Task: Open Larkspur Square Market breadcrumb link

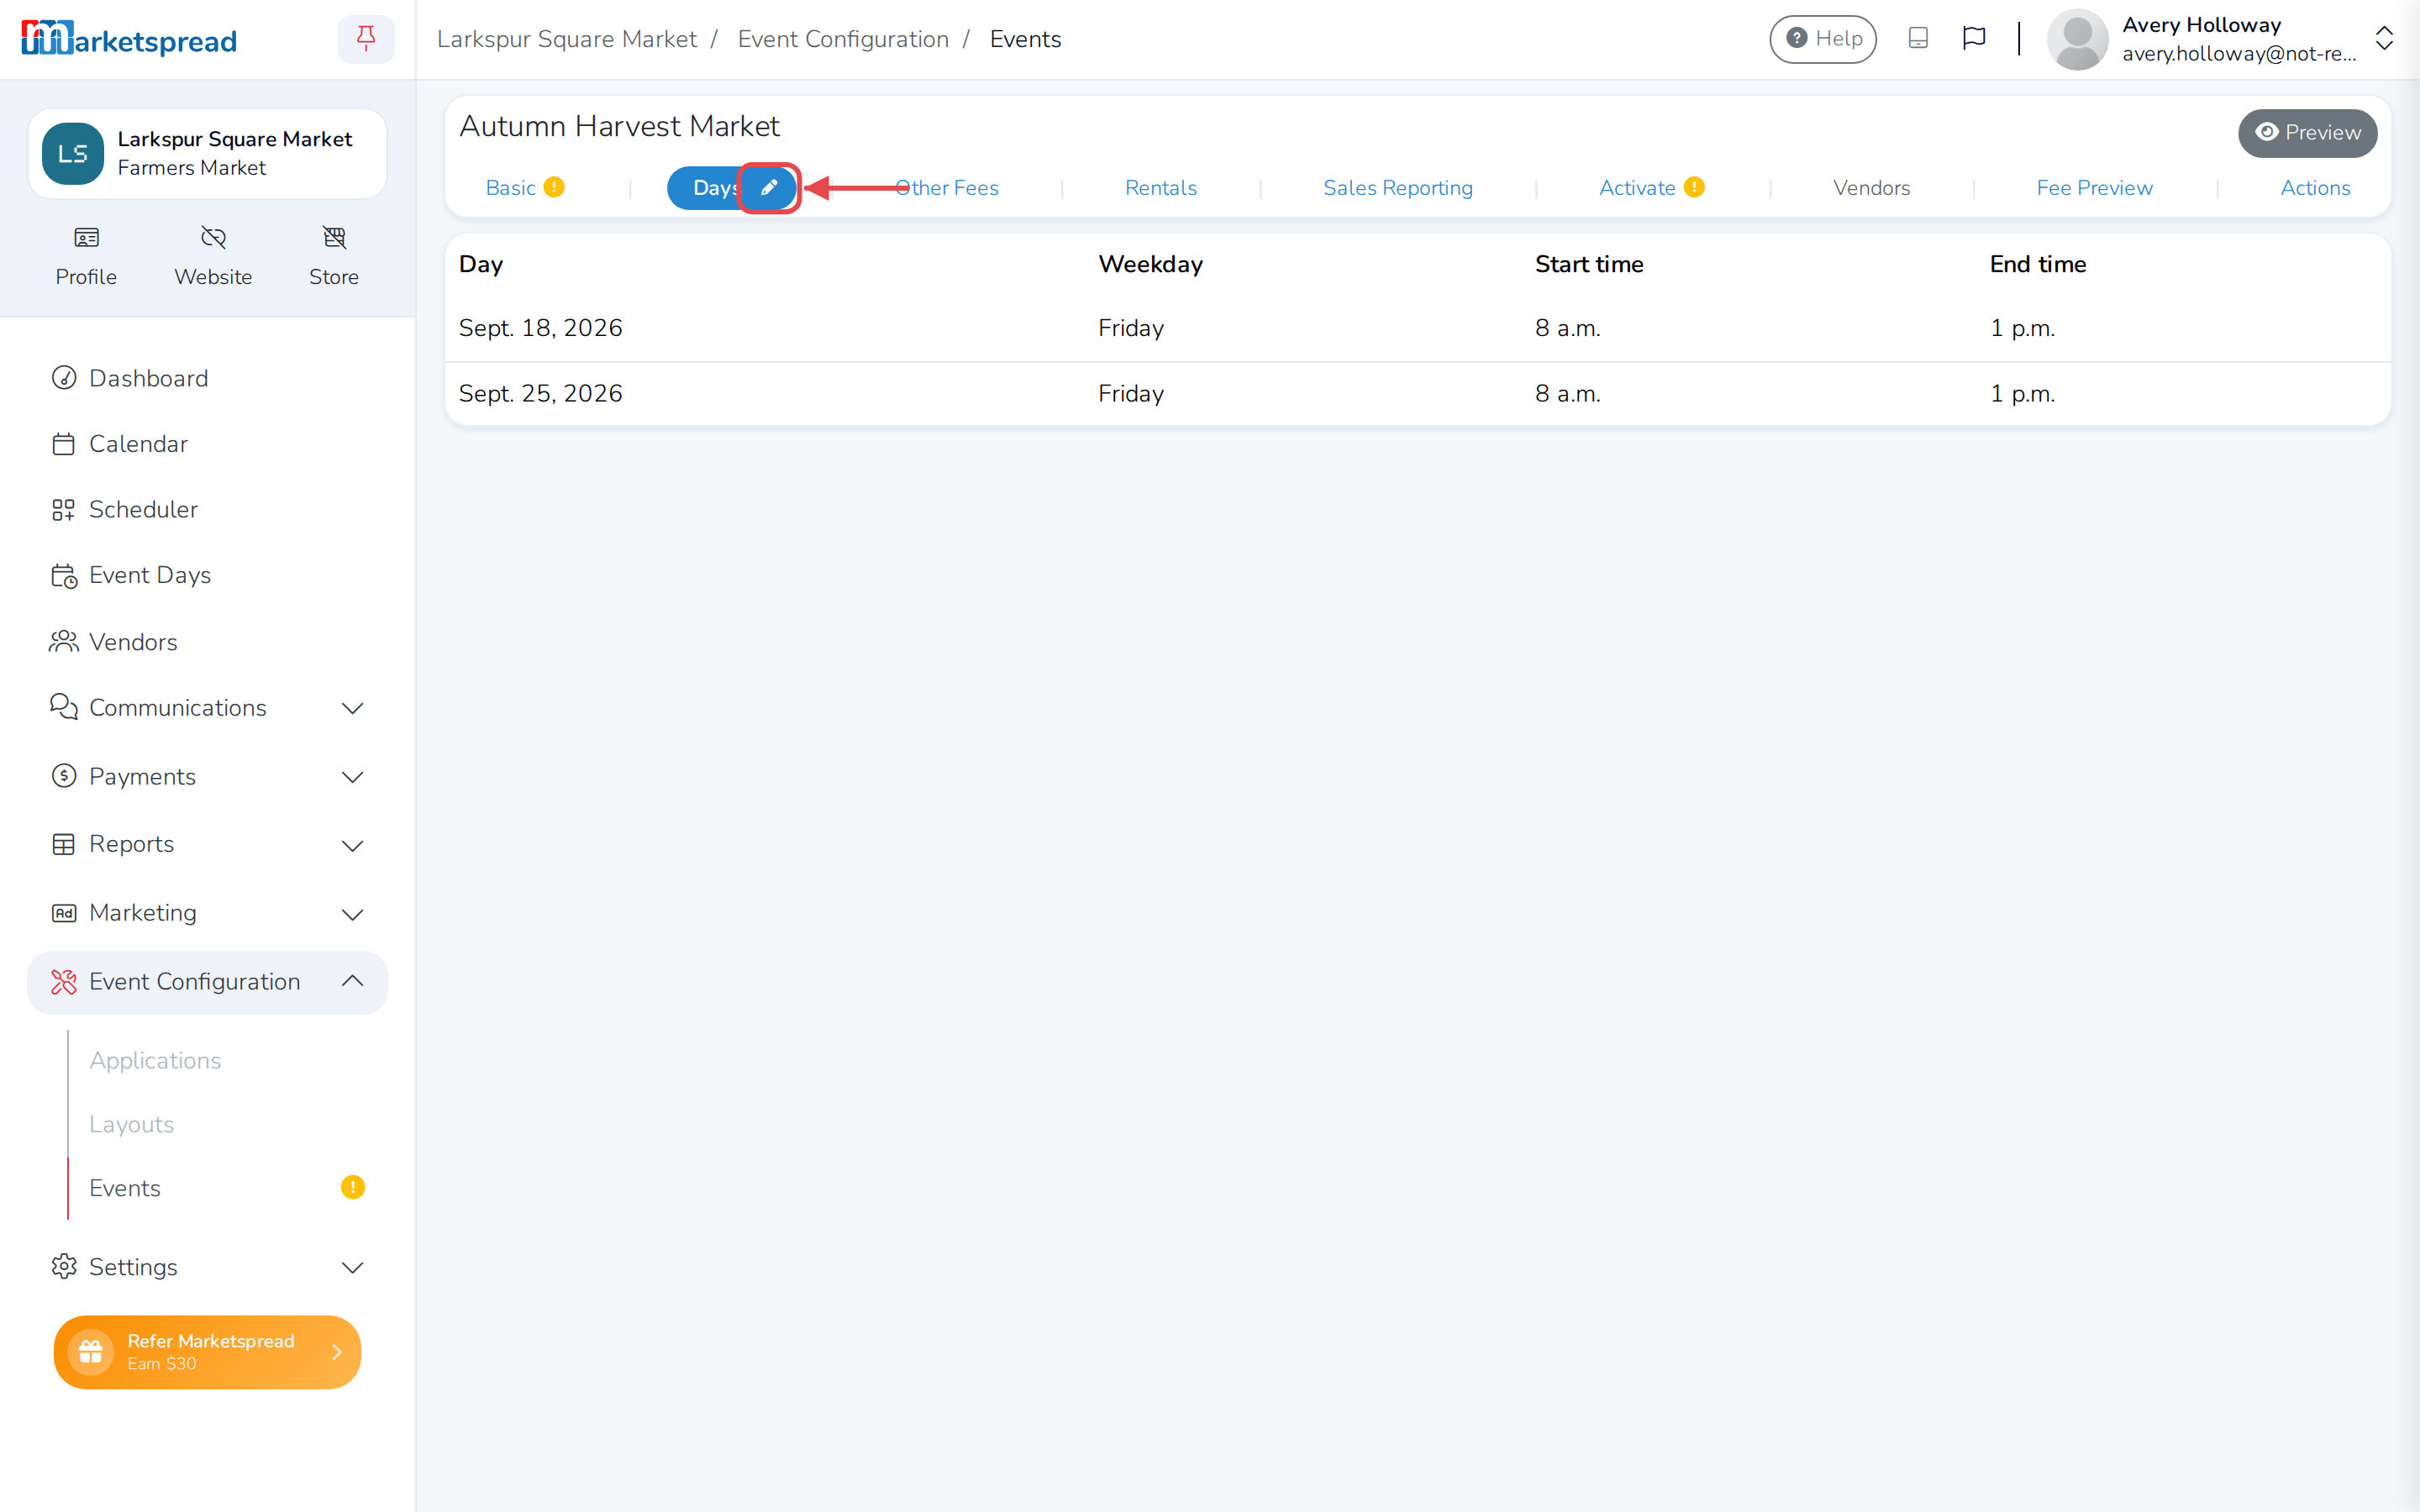Action: pos(566,39)
